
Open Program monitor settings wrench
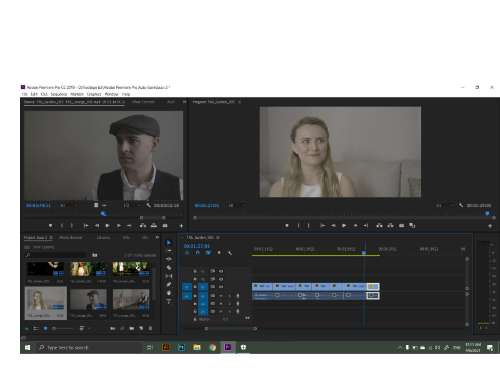click(461, 205)
